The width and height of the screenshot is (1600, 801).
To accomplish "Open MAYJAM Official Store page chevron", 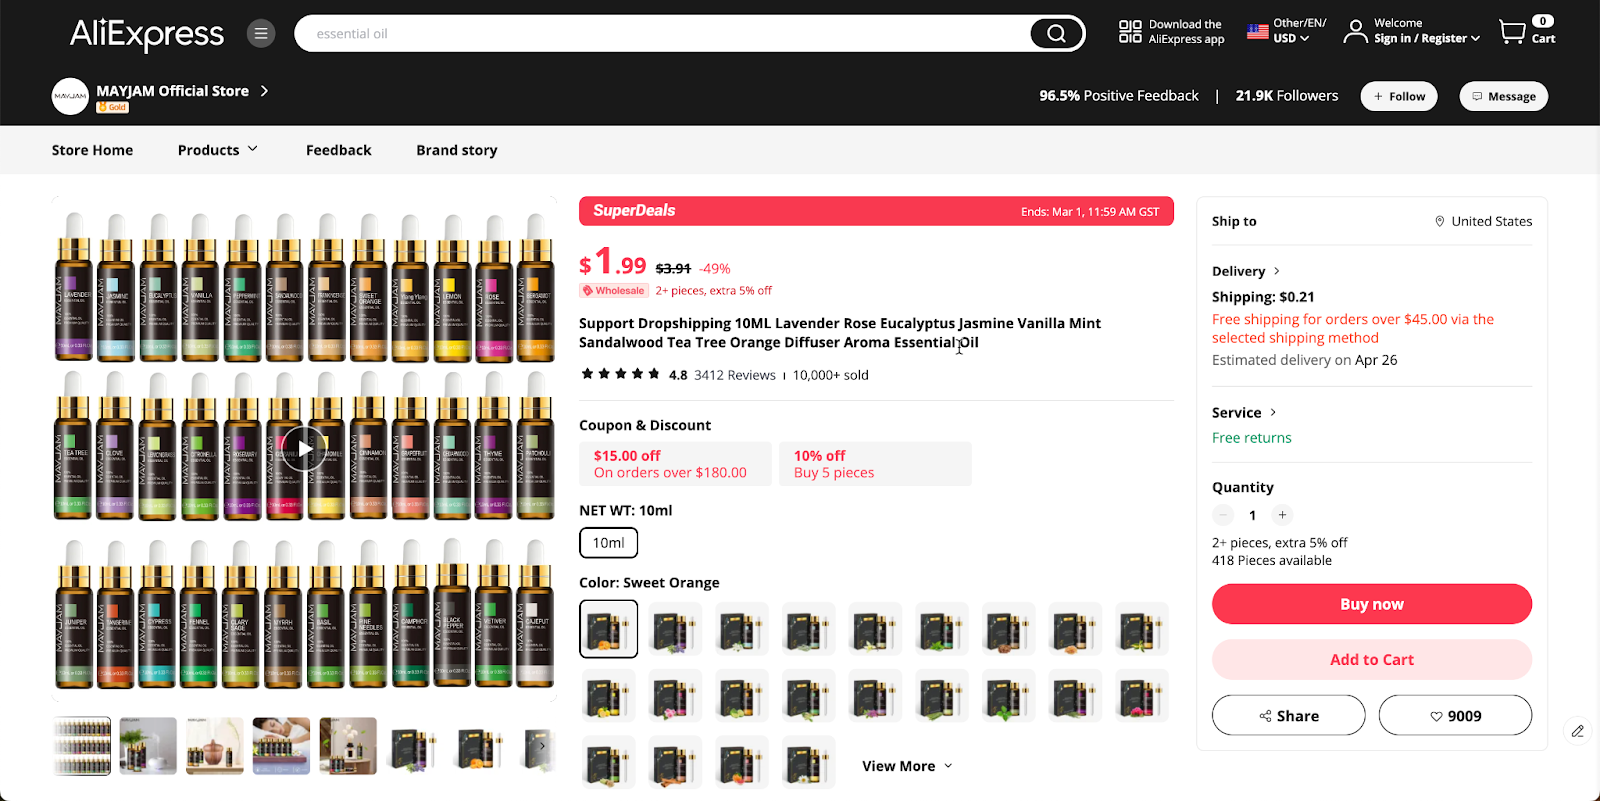I will pyautogui.click(x=264, y=90).
